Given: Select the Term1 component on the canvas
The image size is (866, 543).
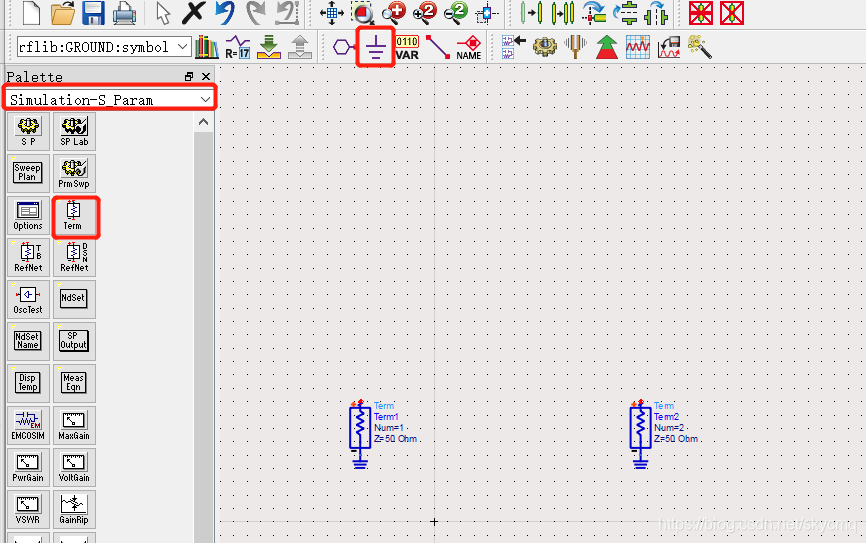Looking at the screenshot, I should [x=360, y=427].
